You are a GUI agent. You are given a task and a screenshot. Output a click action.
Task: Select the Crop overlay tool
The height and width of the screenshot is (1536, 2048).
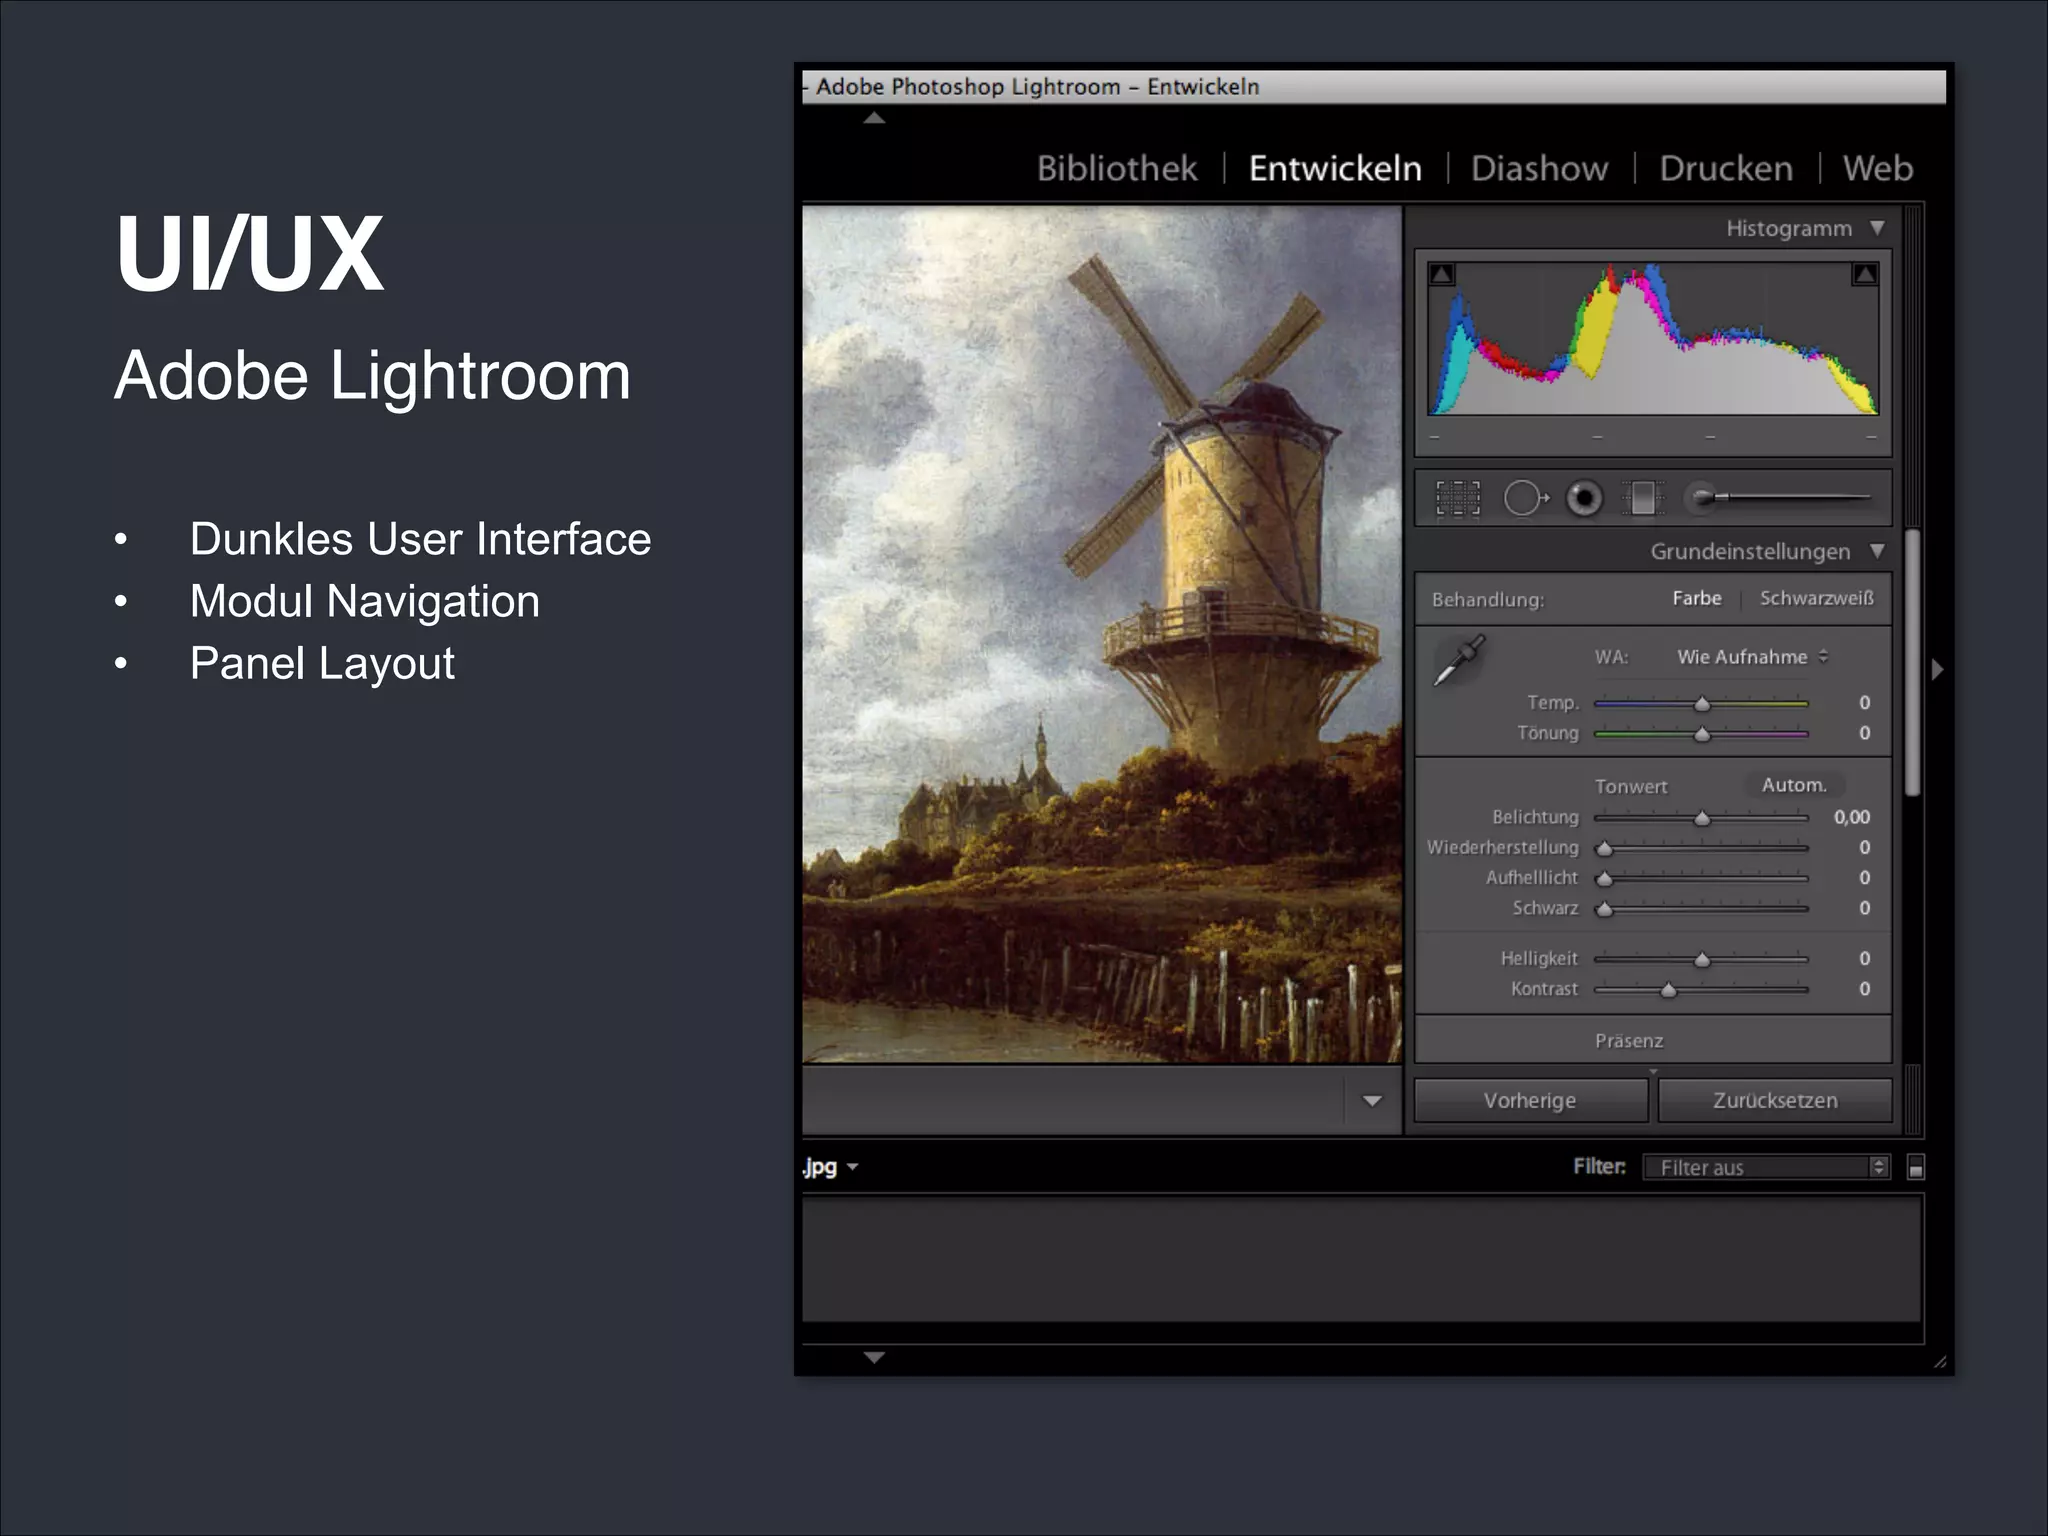pyautogui.click(x=1458, y=497)
